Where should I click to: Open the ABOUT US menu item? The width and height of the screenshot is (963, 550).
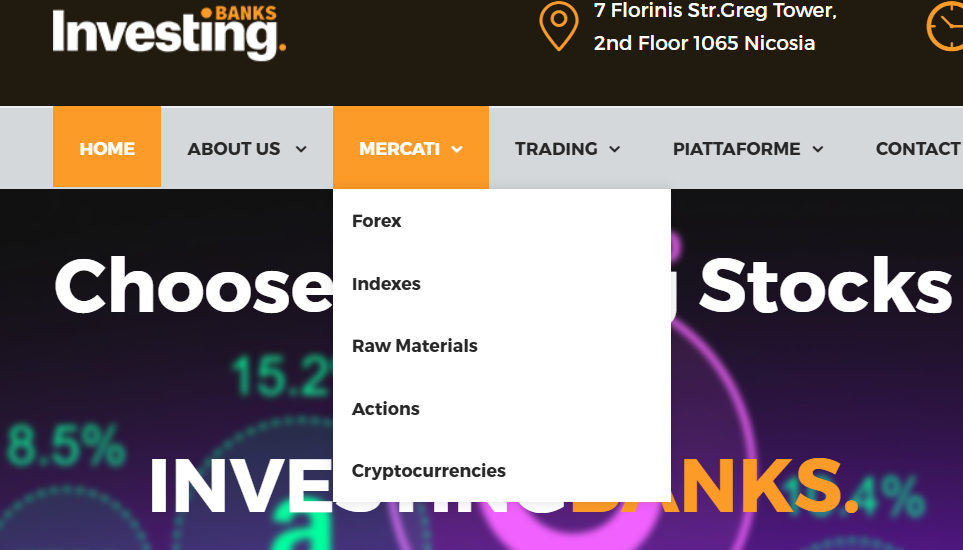233,149
